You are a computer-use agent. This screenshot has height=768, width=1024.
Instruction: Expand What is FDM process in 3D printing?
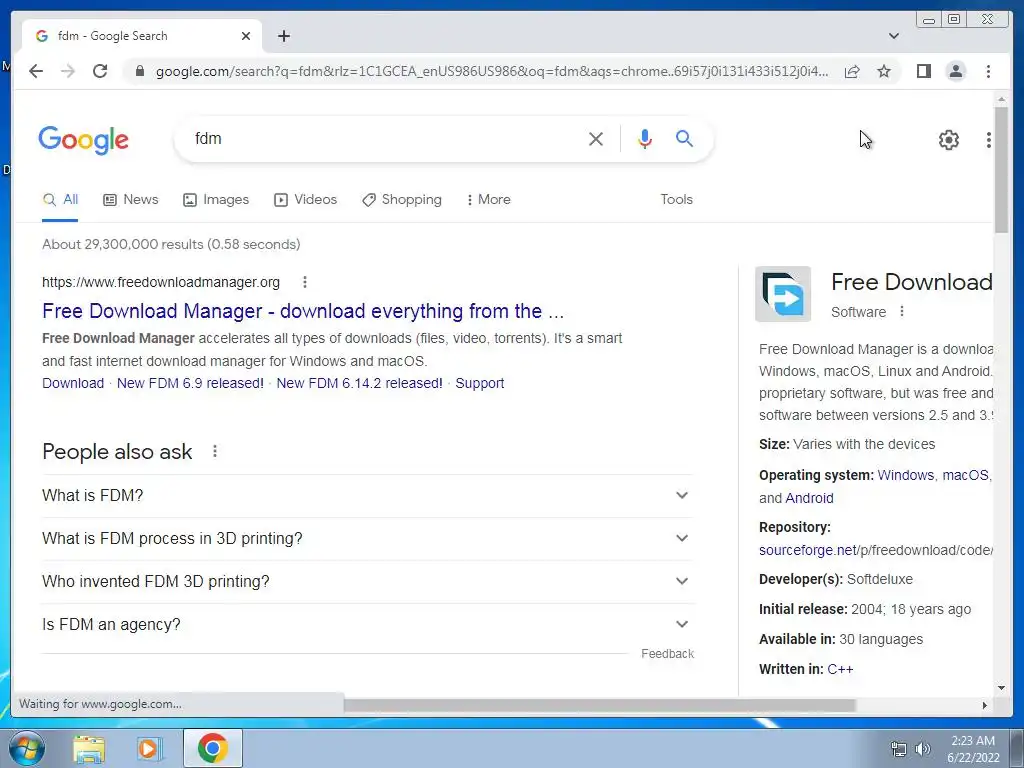367,539
